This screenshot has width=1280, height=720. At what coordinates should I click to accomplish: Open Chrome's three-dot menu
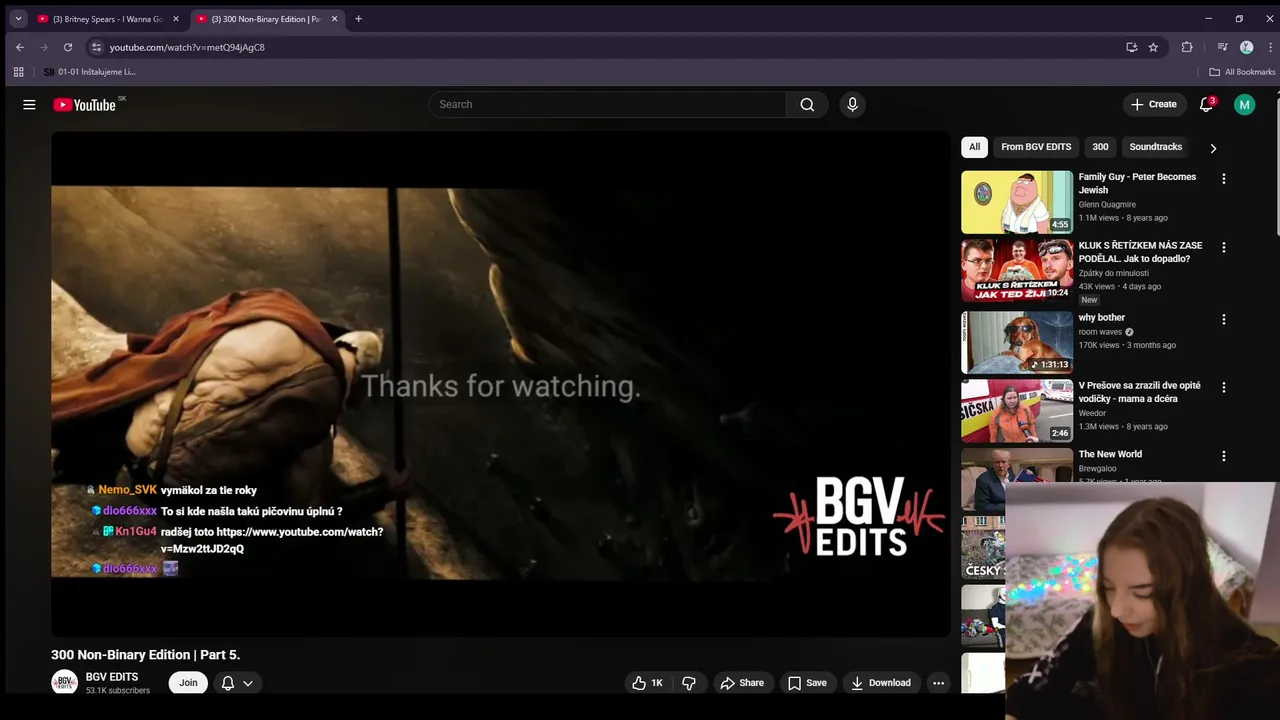1269,47
